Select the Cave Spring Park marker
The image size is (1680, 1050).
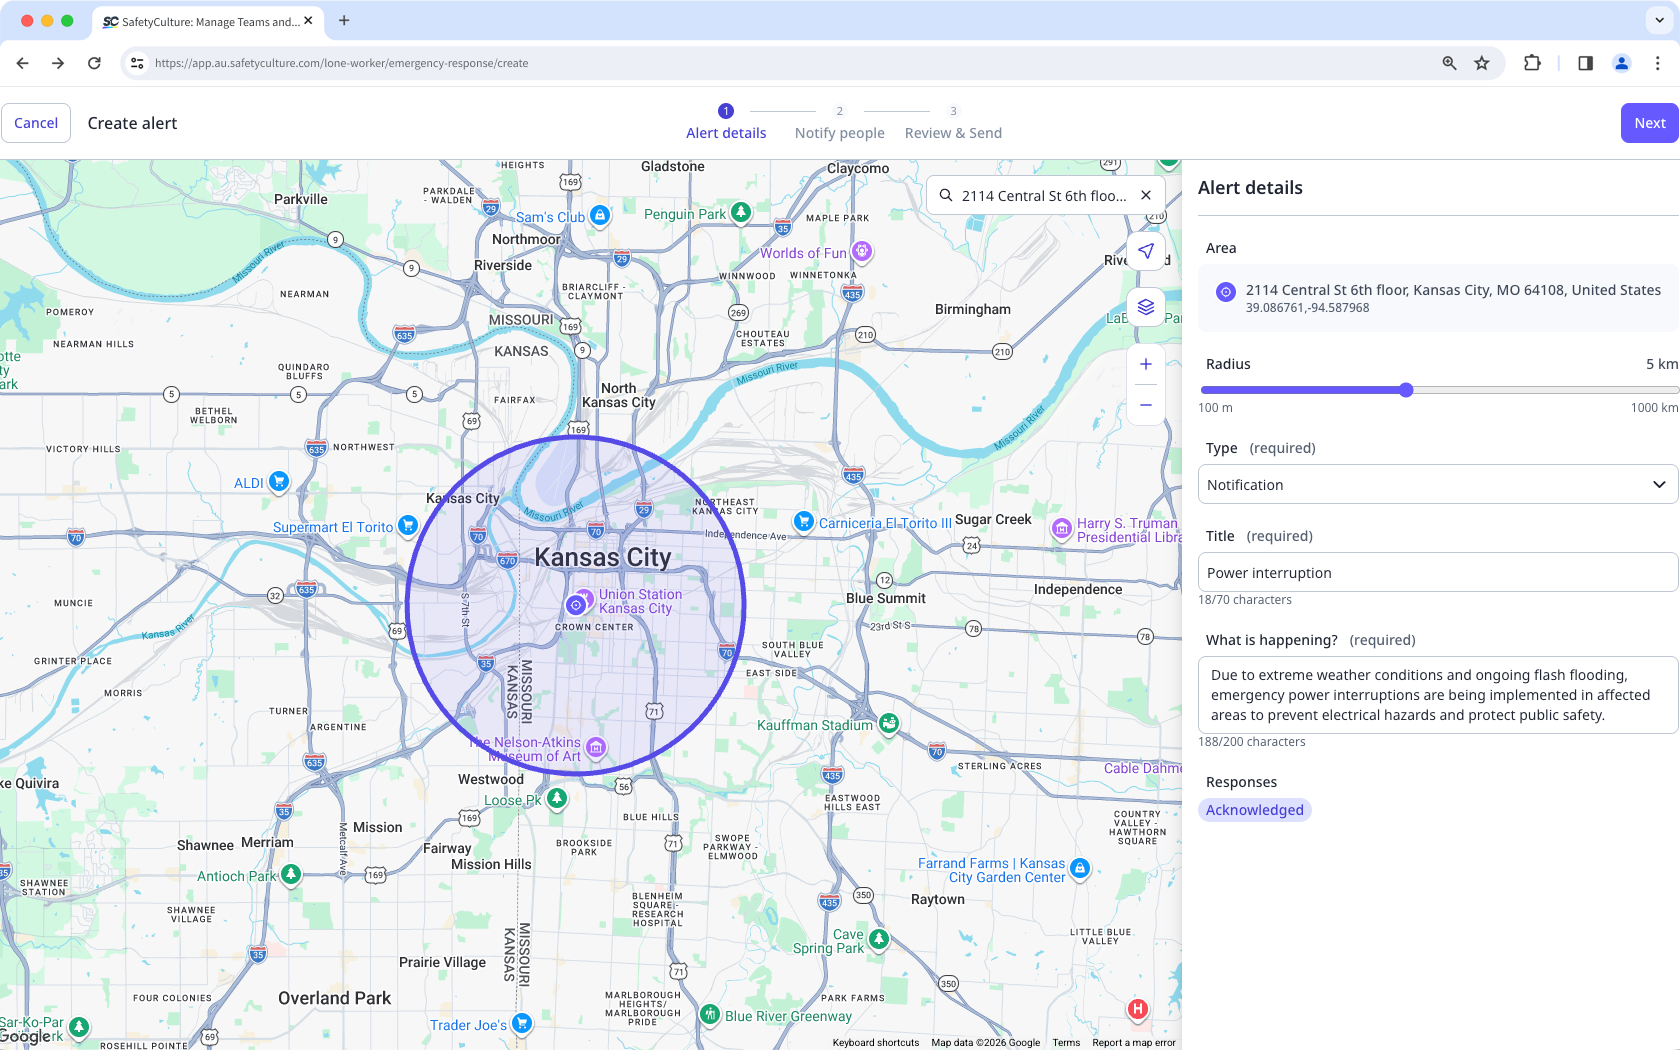(879, 939)
